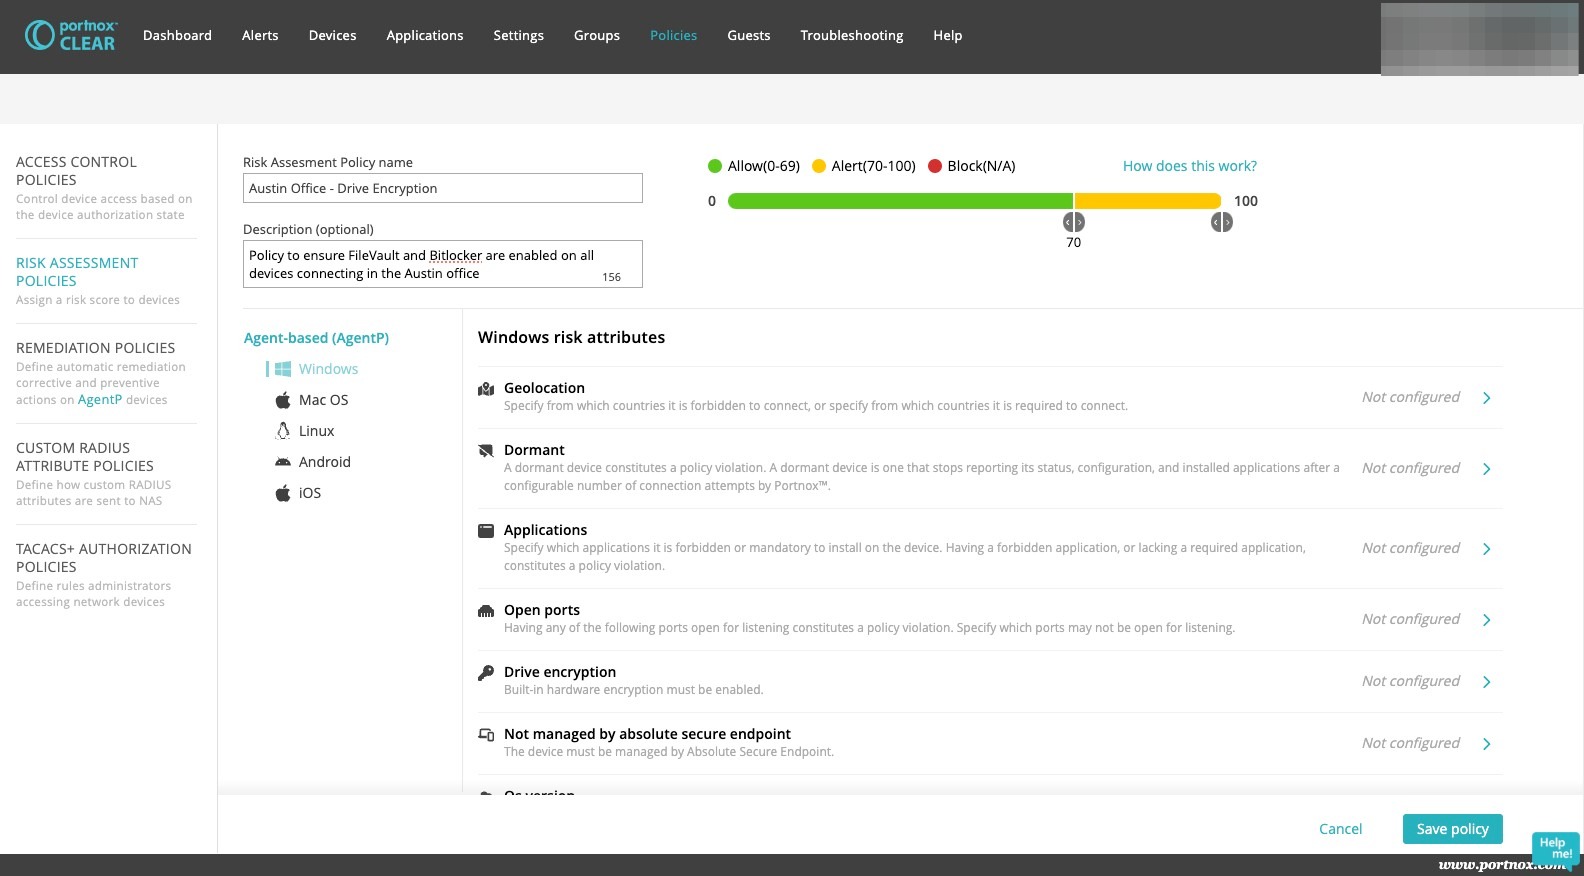Image resolution: width=1584 pixels, height=876 pixels.
Task: Click the slider handle at value 70
Action: point(1074,222)
